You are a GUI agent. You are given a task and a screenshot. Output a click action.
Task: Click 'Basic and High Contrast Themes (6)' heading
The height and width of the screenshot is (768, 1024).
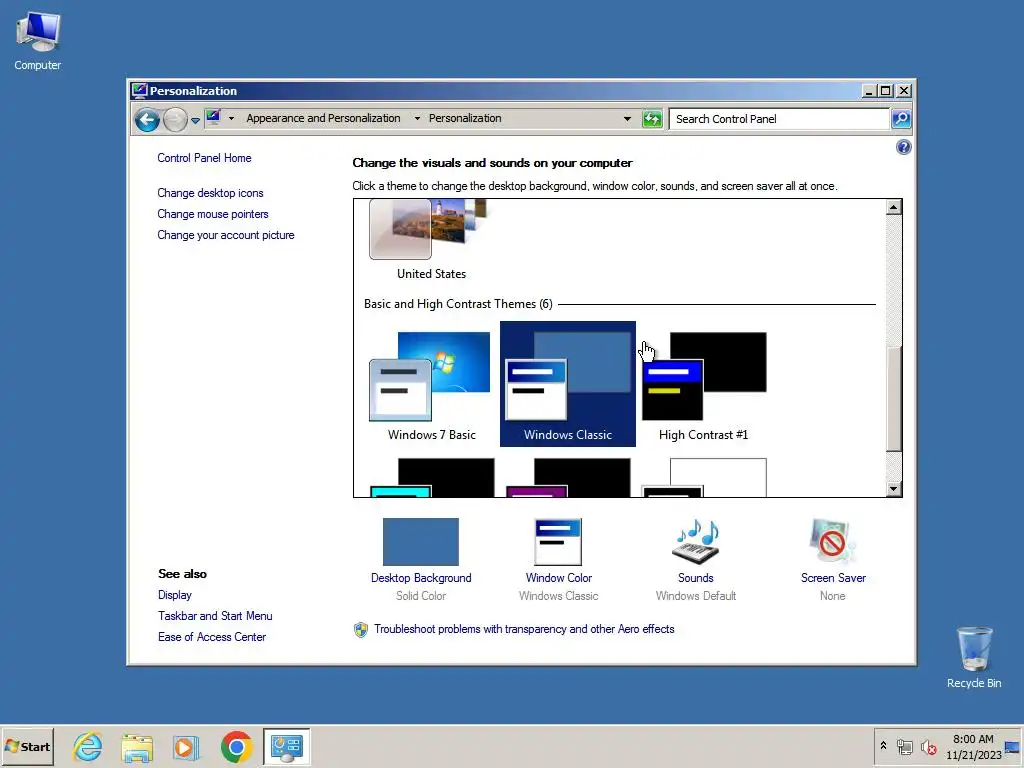pyautogui.click(x=458, y=304)
